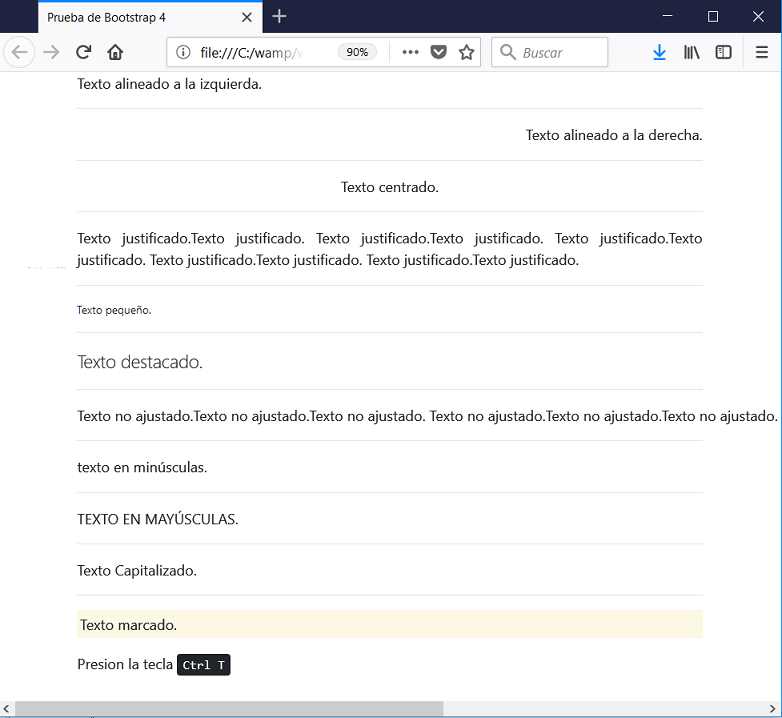Open the Firefox home page

click(115, 52)
